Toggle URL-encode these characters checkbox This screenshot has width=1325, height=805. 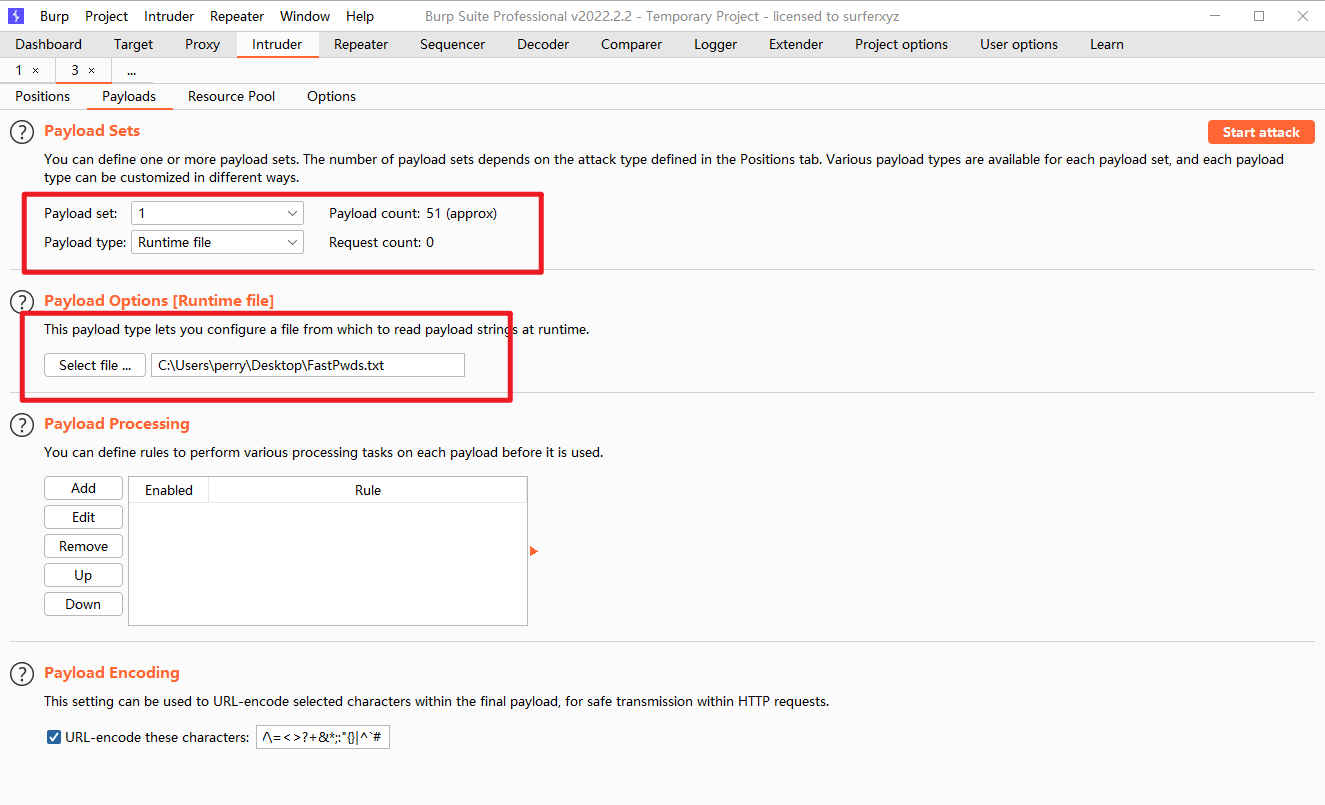coord(54,738)
